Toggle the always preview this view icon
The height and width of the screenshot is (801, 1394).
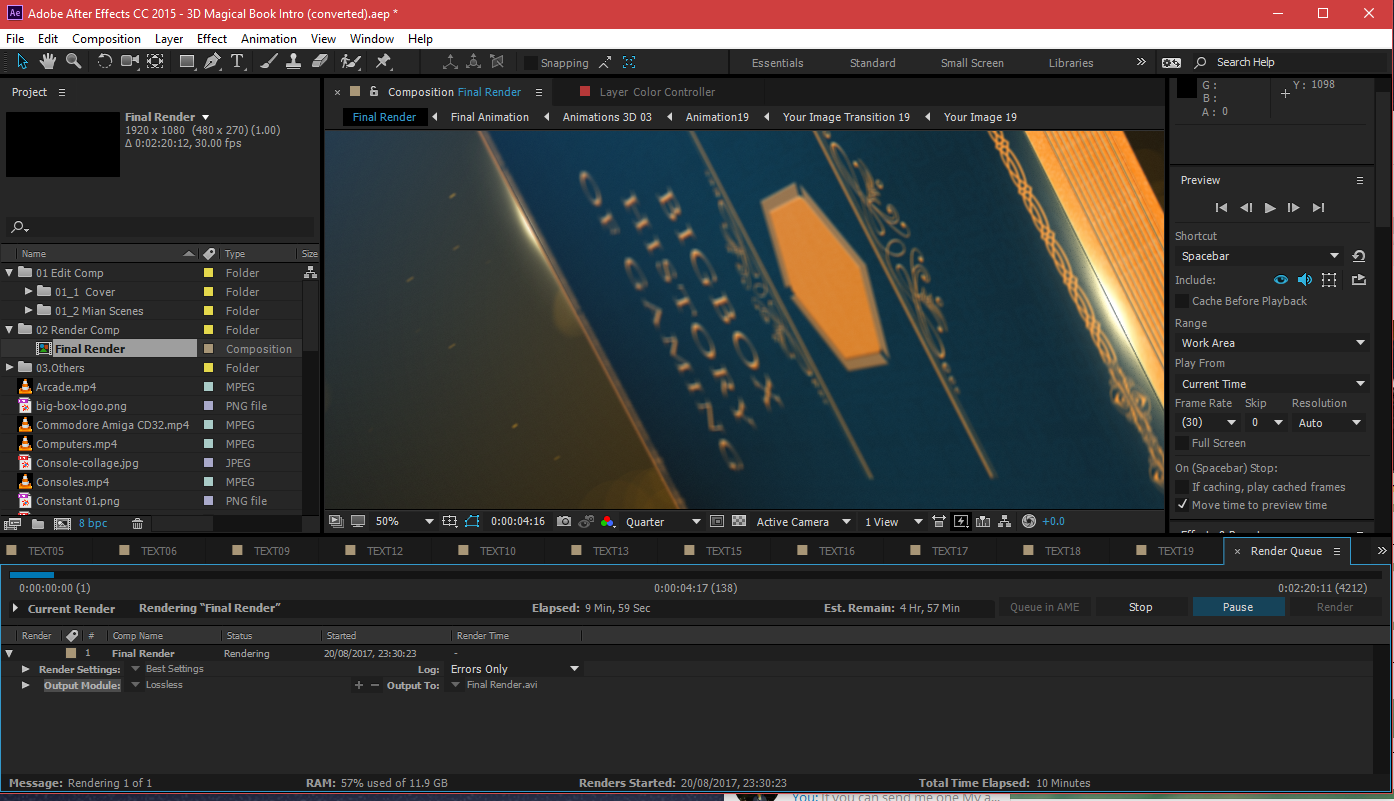pyautogui.click(x=335, y=522)
